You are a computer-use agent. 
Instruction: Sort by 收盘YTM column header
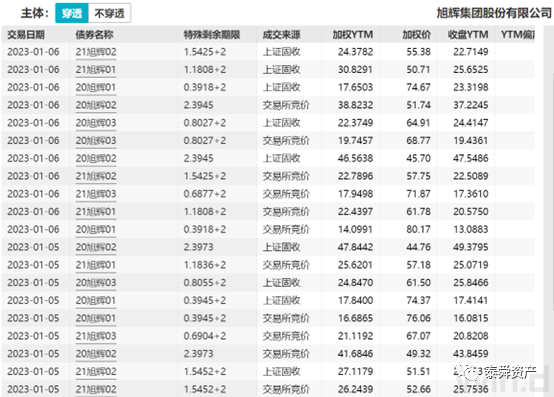point(468,35)
